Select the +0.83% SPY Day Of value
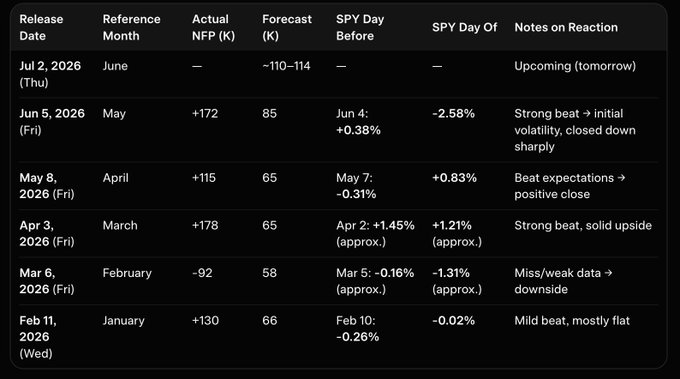 pos(454,178)
